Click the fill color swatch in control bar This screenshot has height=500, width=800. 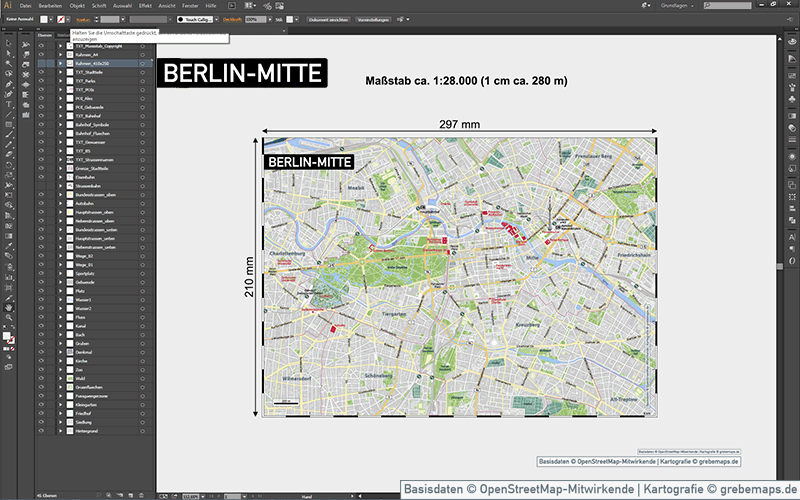(x=45, y=19)
